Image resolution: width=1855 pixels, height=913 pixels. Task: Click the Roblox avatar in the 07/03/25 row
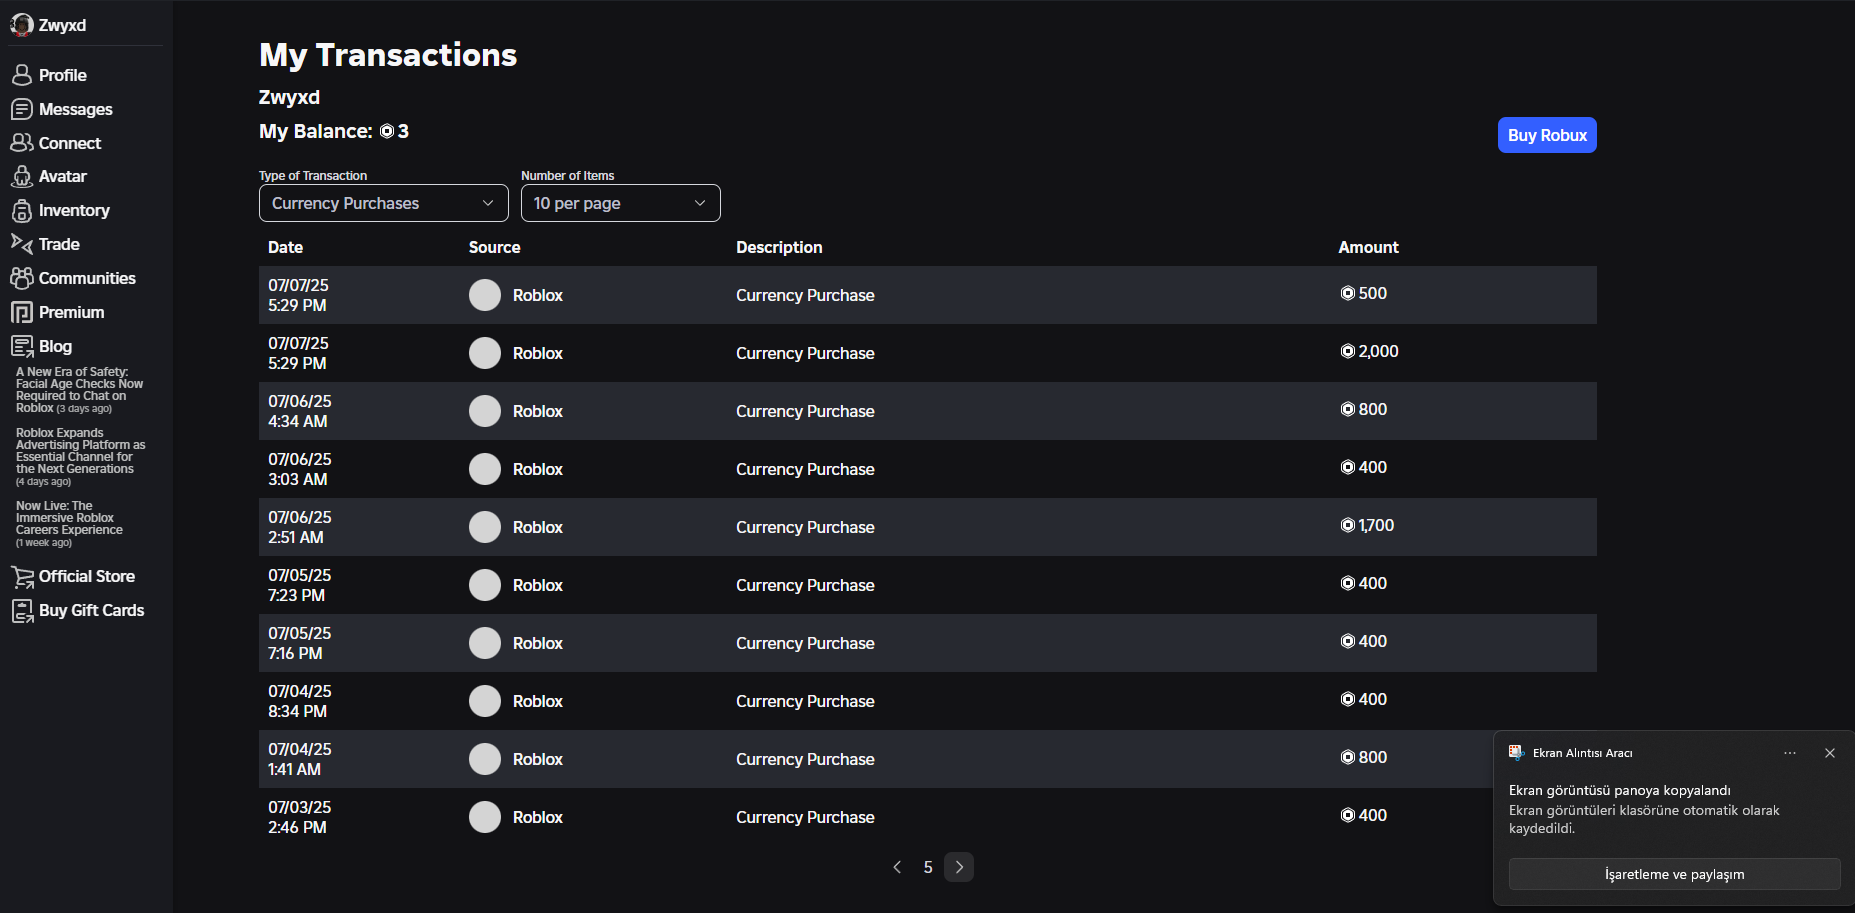[x=485, y=817]
